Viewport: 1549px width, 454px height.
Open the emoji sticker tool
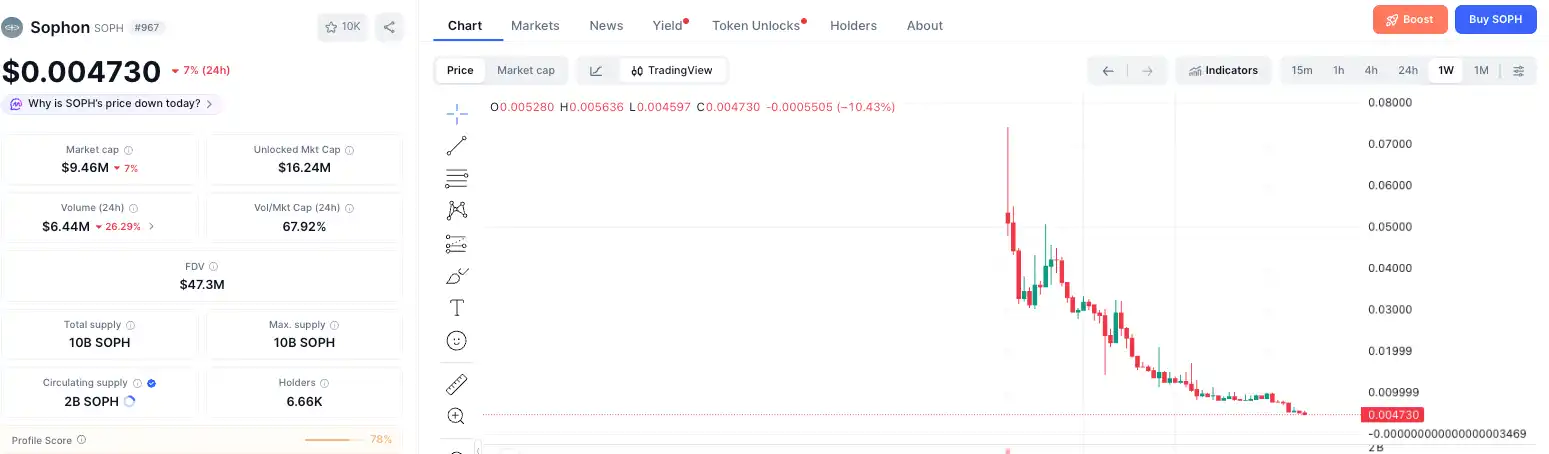[x=457, y=340]
